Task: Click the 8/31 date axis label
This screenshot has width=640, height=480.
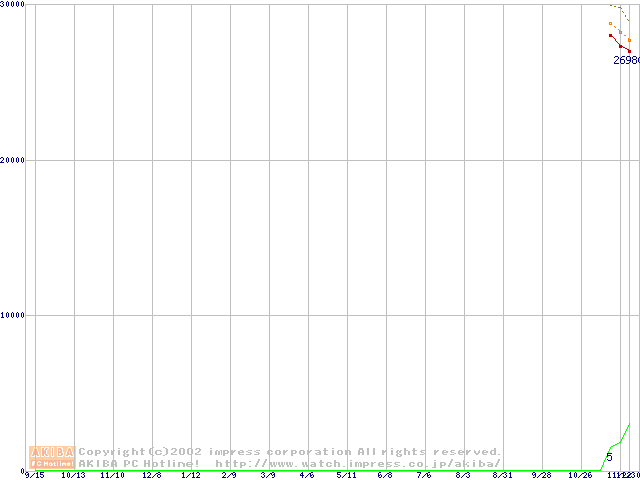Action: tap(502, 475)
